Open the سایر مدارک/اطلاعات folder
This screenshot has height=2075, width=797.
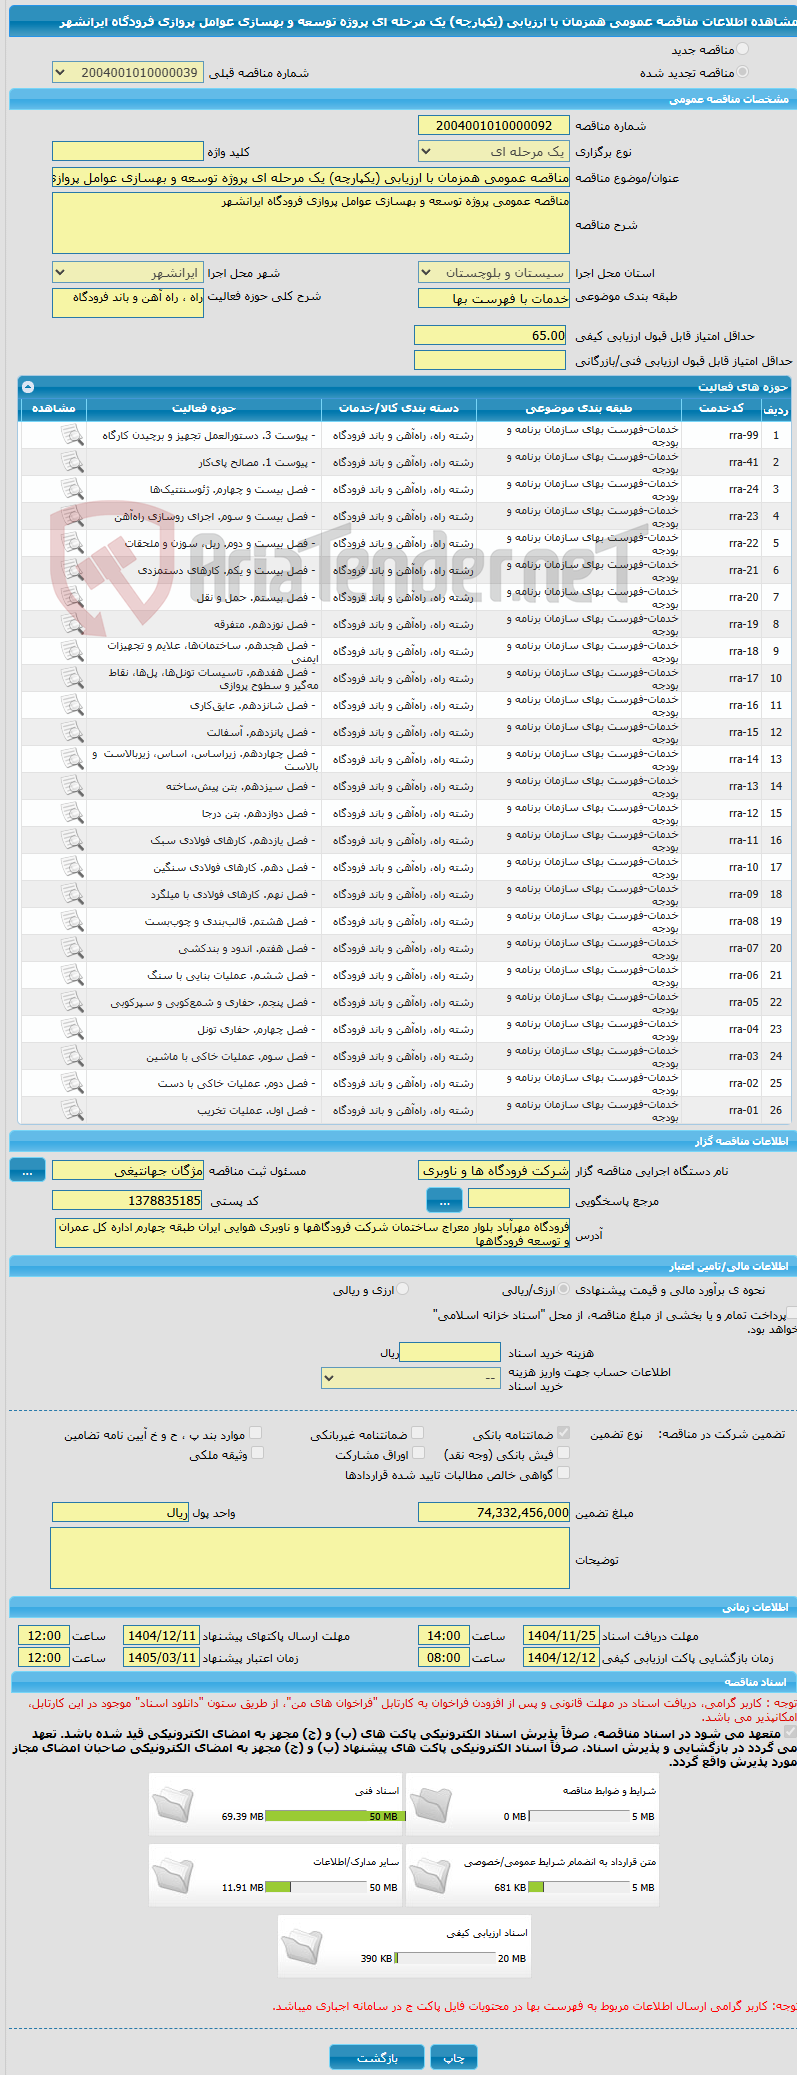click(x=173, y=1875)
